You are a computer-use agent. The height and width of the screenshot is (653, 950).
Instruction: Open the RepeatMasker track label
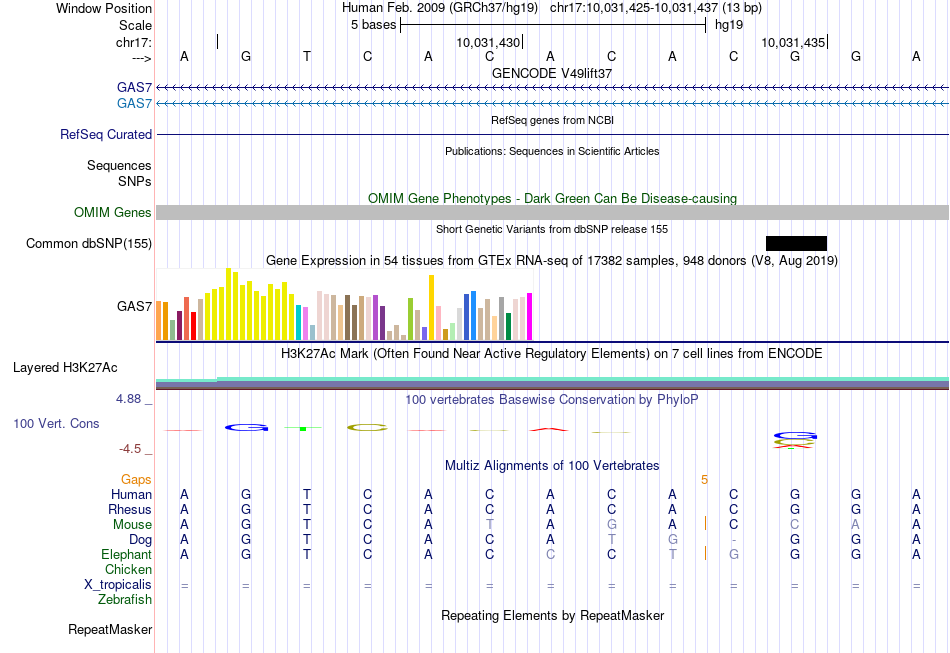point(110,630)
